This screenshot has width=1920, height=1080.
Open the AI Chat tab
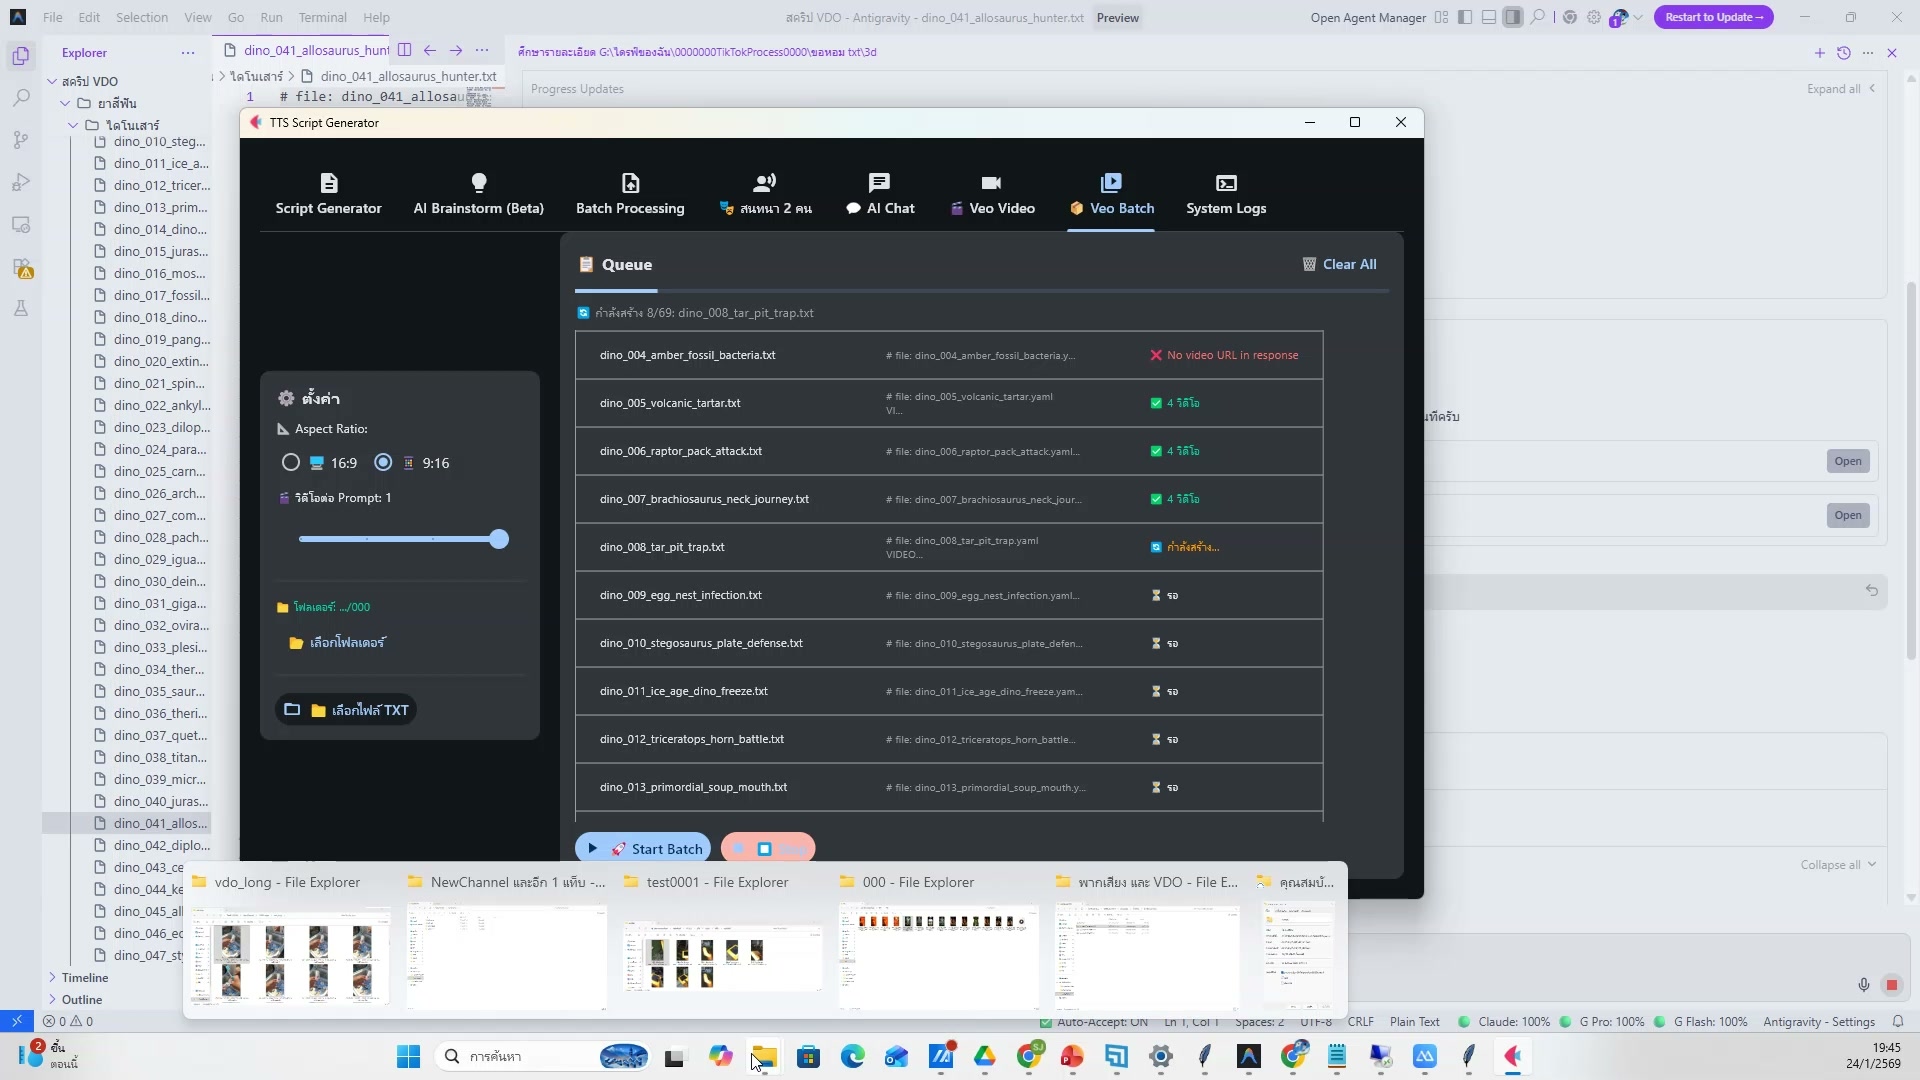(x=880, y=195)
